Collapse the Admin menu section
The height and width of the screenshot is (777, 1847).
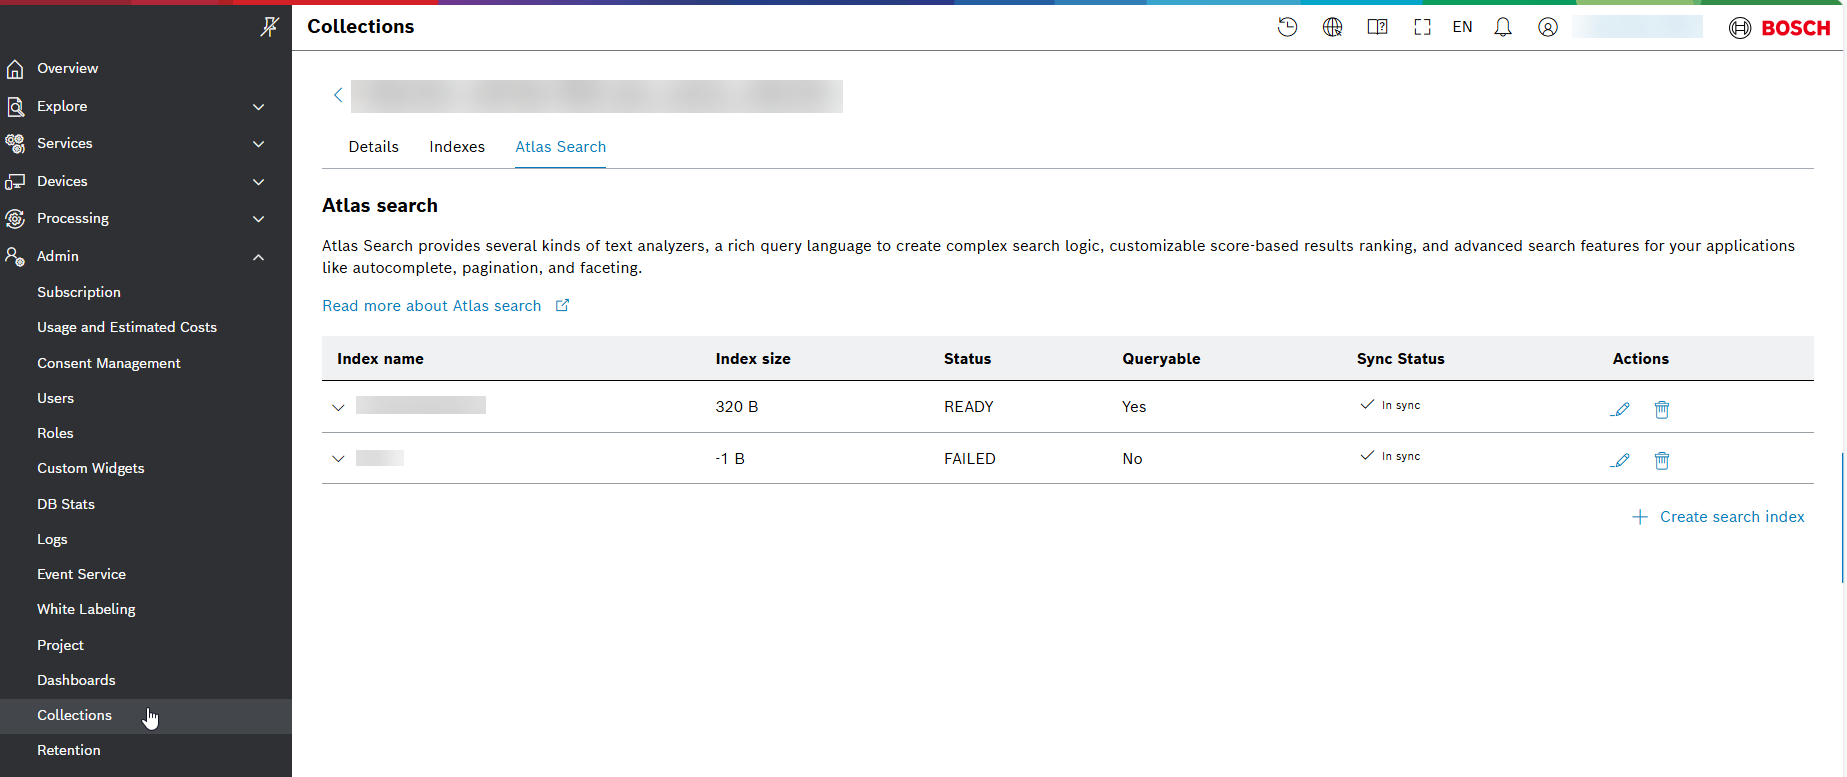(x=258, y=257)
